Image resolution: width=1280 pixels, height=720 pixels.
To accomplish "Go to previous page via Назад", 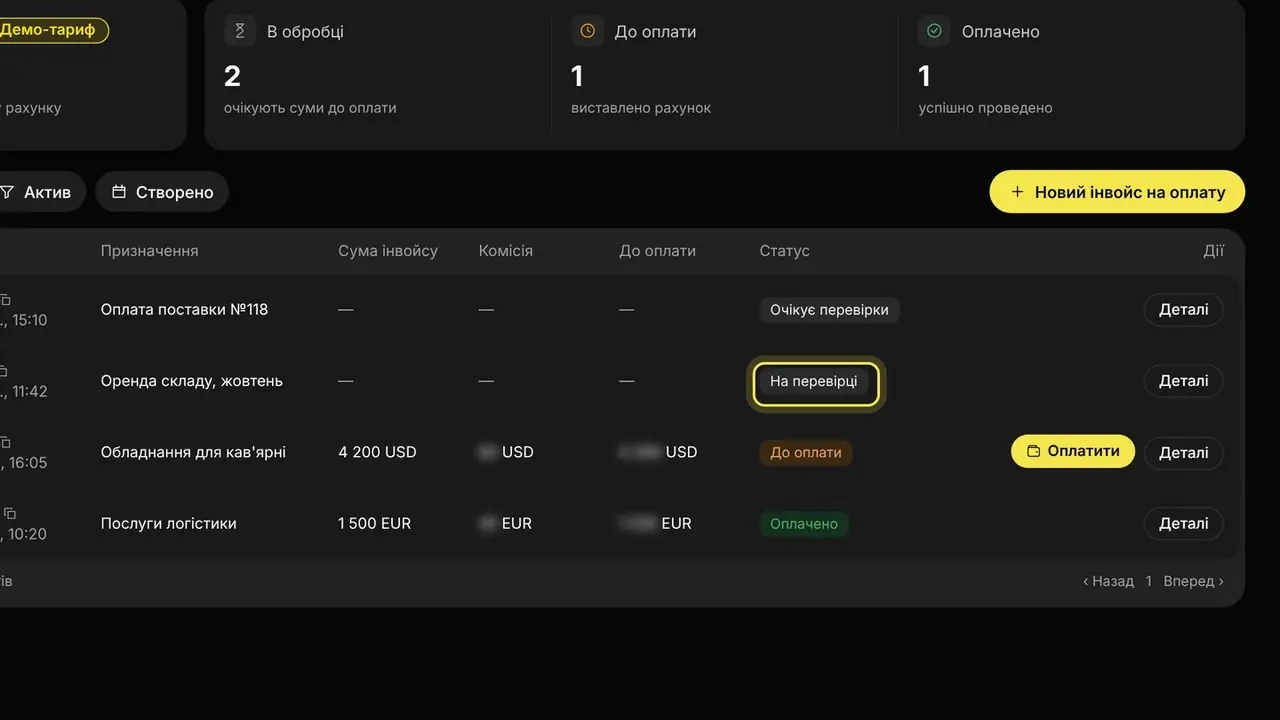I will tap(1108, 581).
